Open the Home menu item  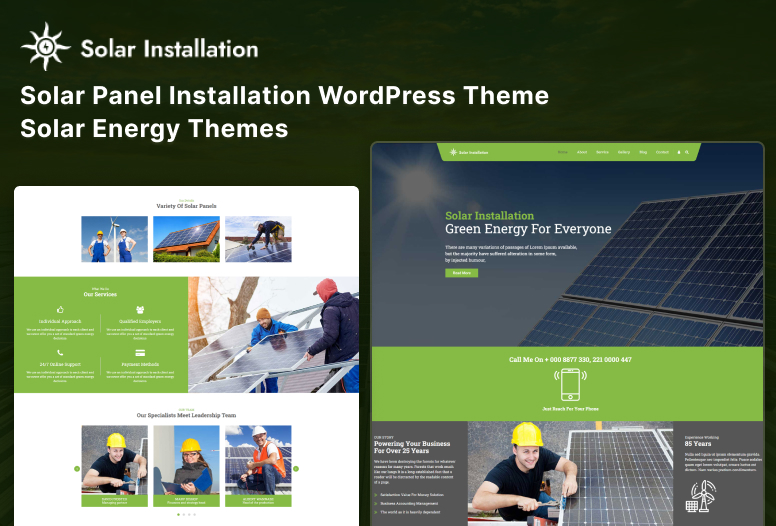coord(563,152)
